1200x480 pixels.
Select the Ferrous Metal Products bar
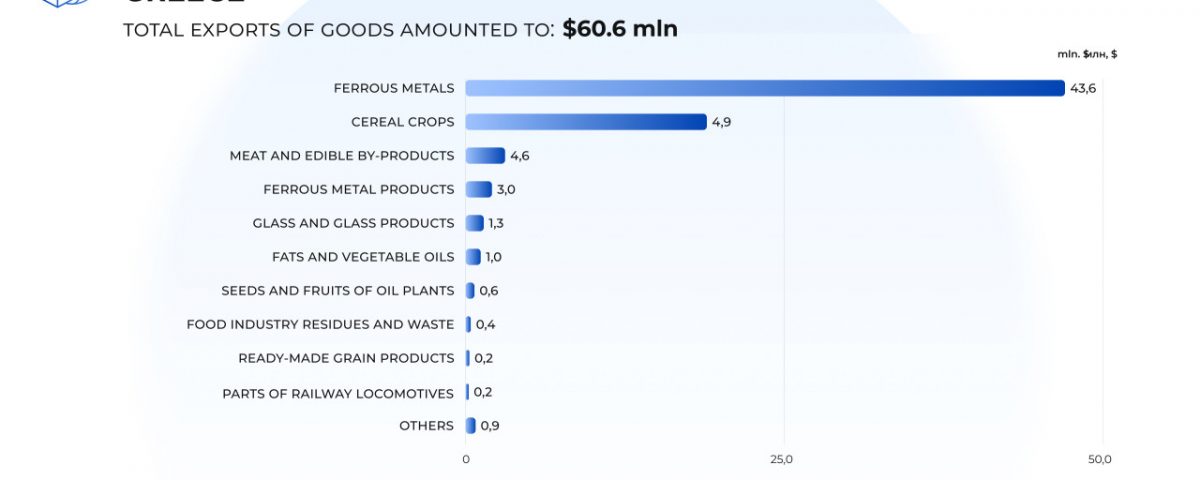479,190
